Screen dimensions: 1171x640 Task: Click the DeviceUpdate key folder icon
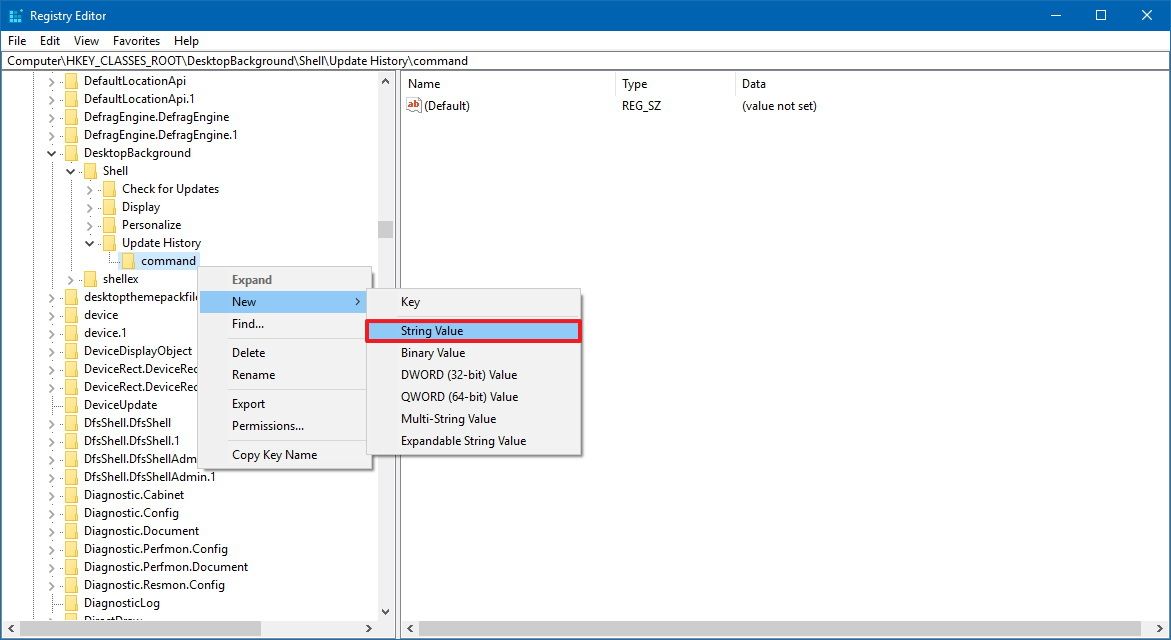pos(72,405)
